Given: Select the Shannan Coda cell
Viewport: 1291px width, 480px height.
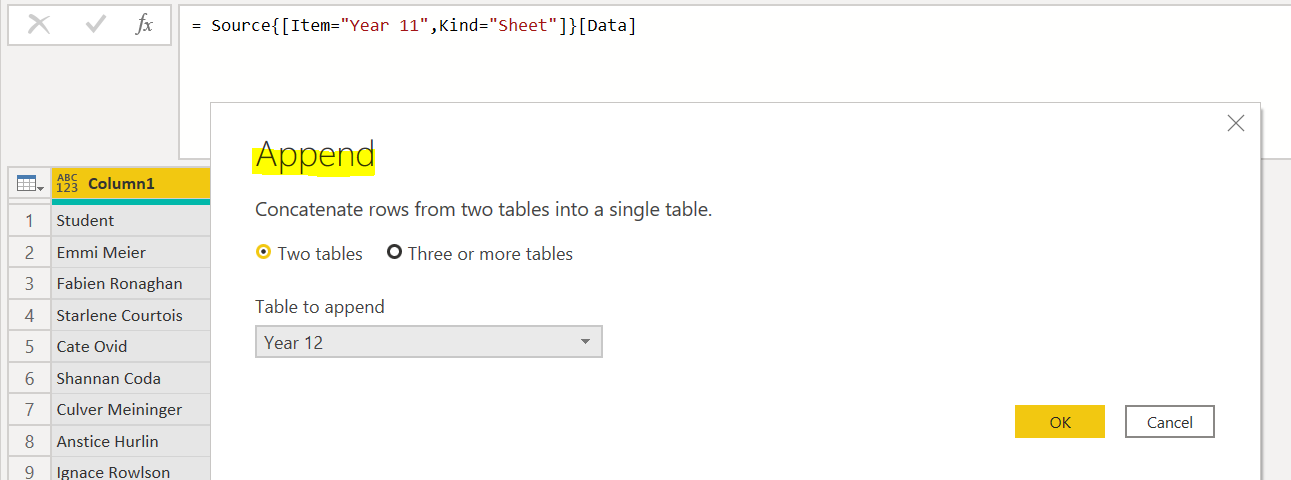Looking at the screenshot, I should (x=130, y=378).
